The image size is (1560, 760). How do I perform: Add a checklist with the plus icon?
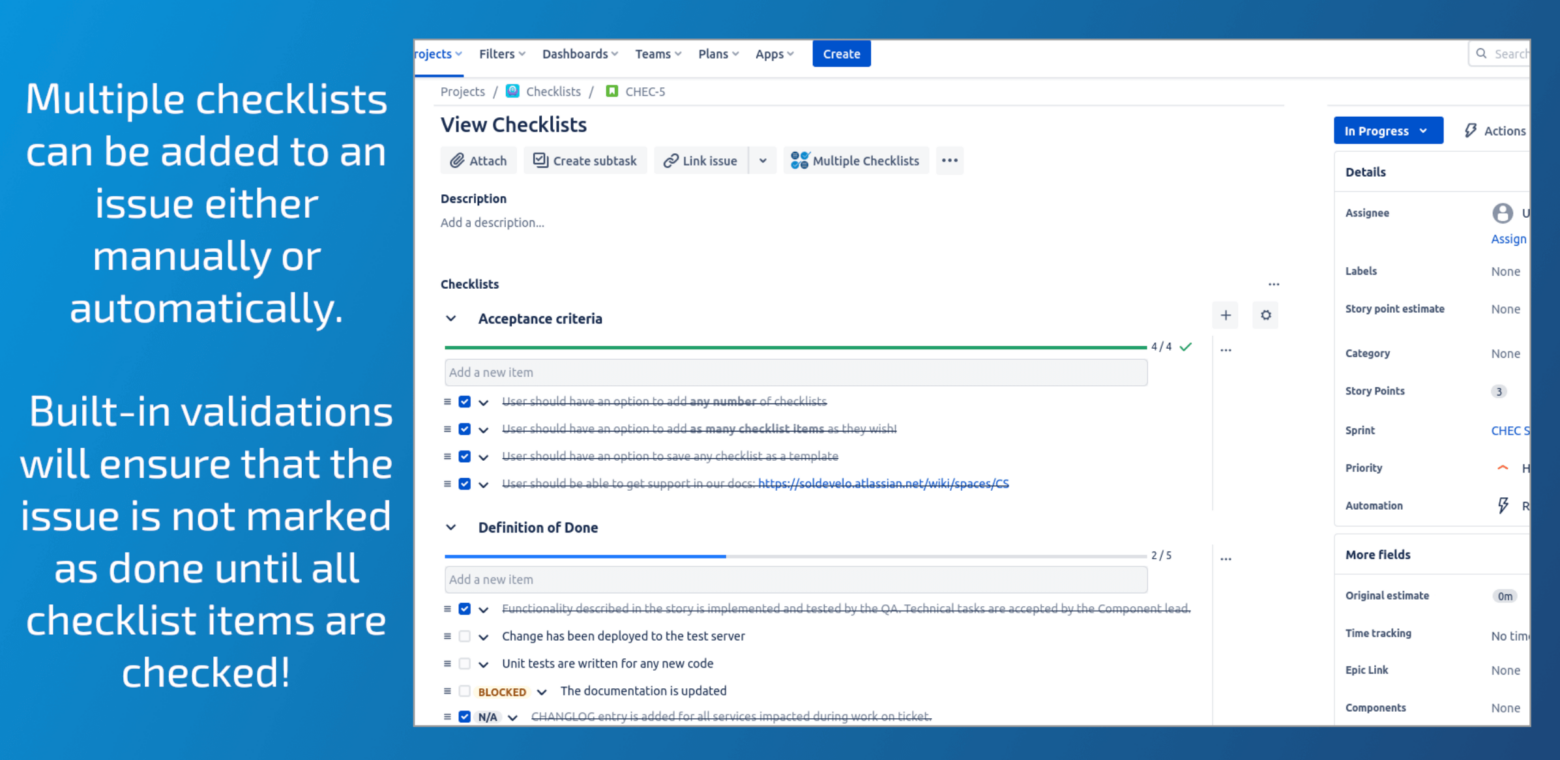pyautogui.click(x=1225, y=315)
